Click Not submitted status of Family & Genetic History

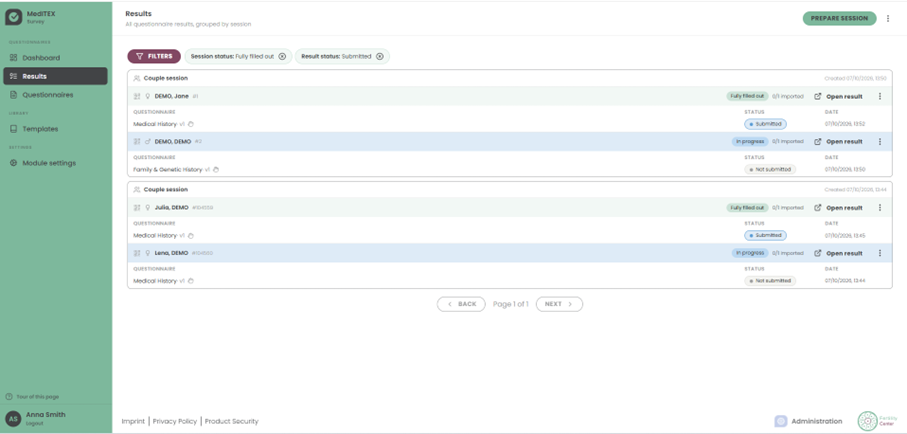[x=770, y=170]
